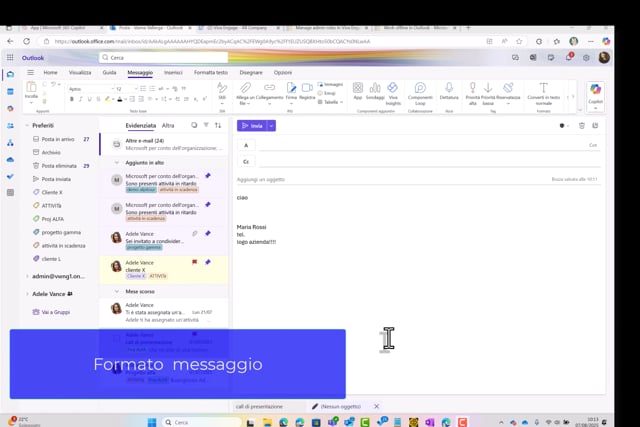Toggle strikethrough formatting in ribbon
640x427 pixels.
[98, 99]
